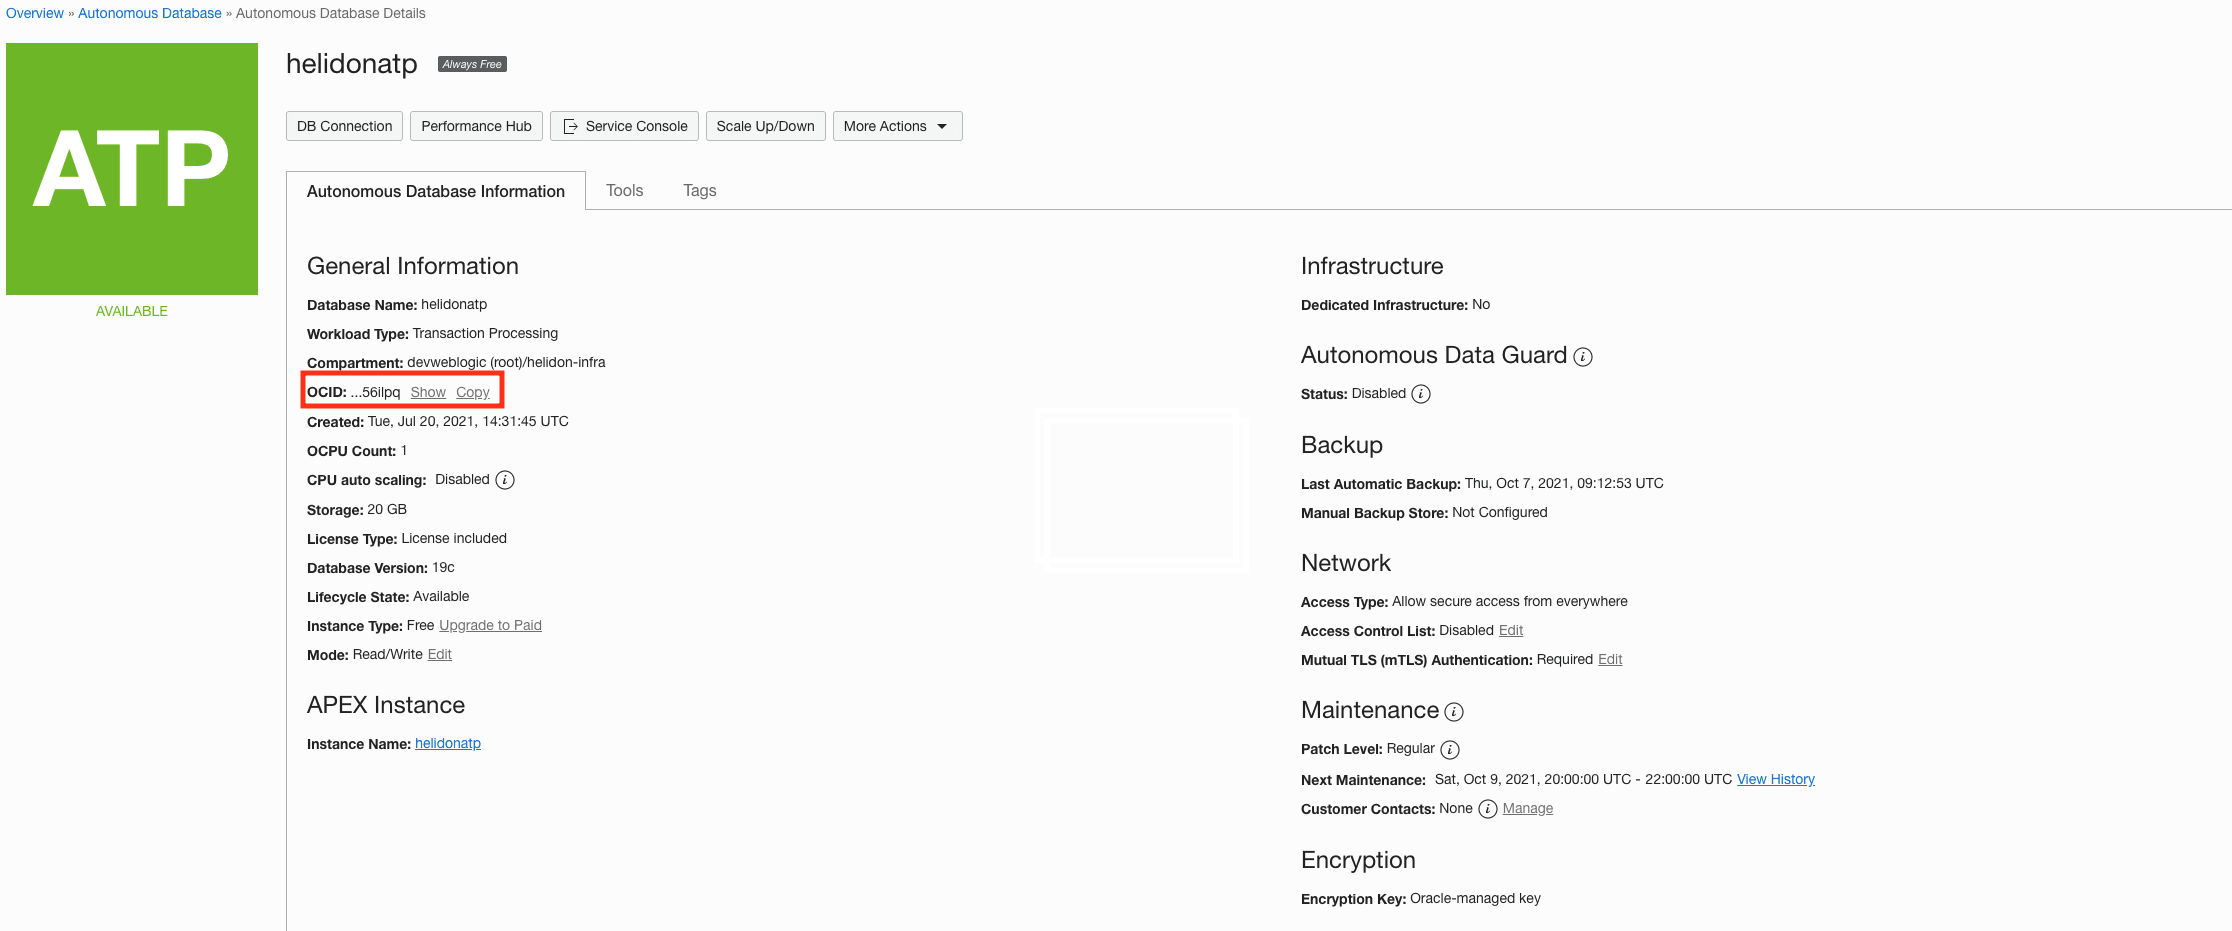This screenshot has width=2232, height=931.
Task: Go to Autonomous Database breadcrumb link
Action: 150,13
